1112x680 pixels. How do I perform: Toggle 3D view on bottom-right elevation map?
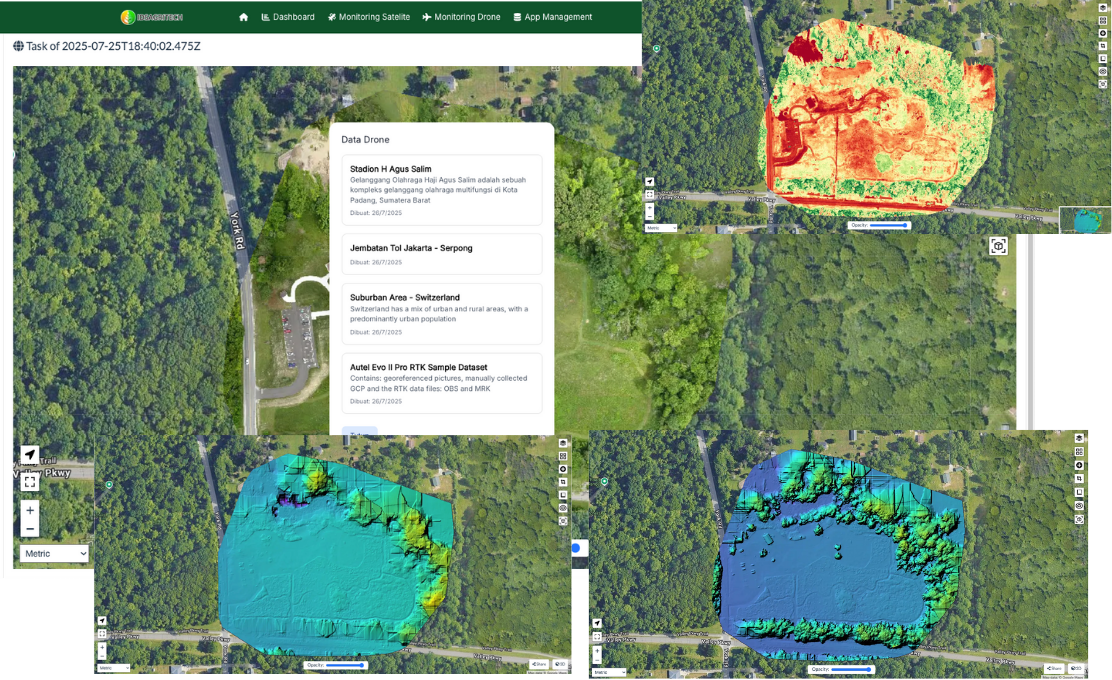pyautogui.click(x=1076, y=668)
